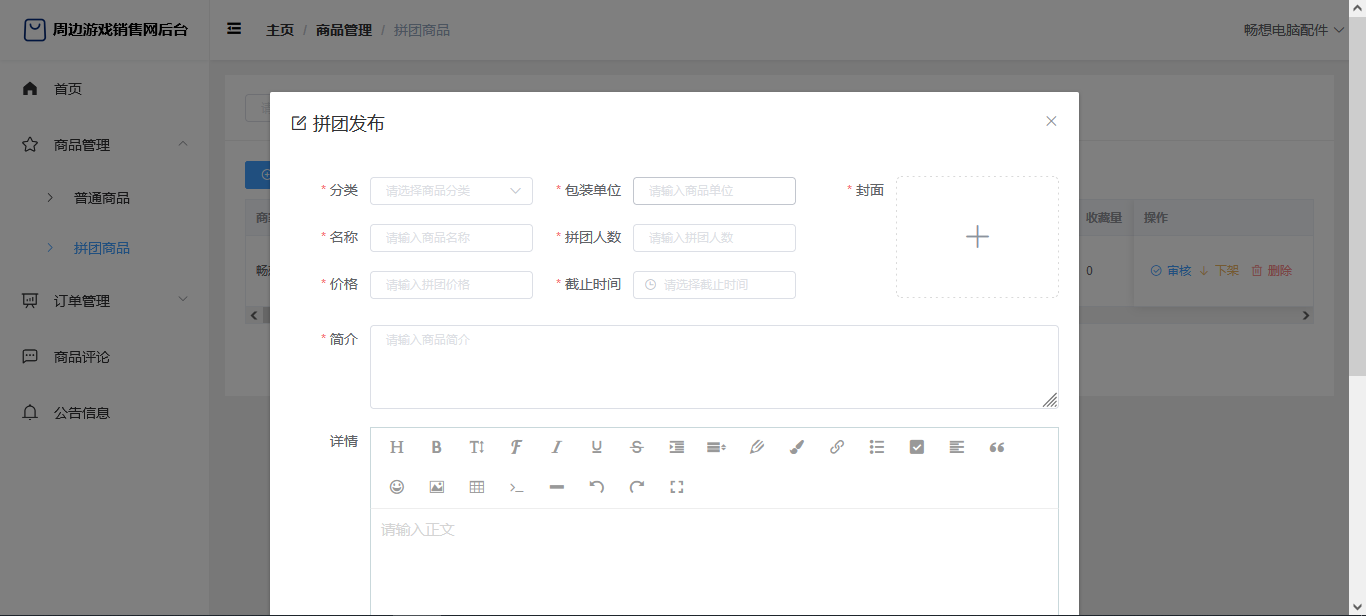The height and width of the screenshot is (616, 1366).
Task: Click the undo arrow in editor toolbar
Action: pos(597,487)
